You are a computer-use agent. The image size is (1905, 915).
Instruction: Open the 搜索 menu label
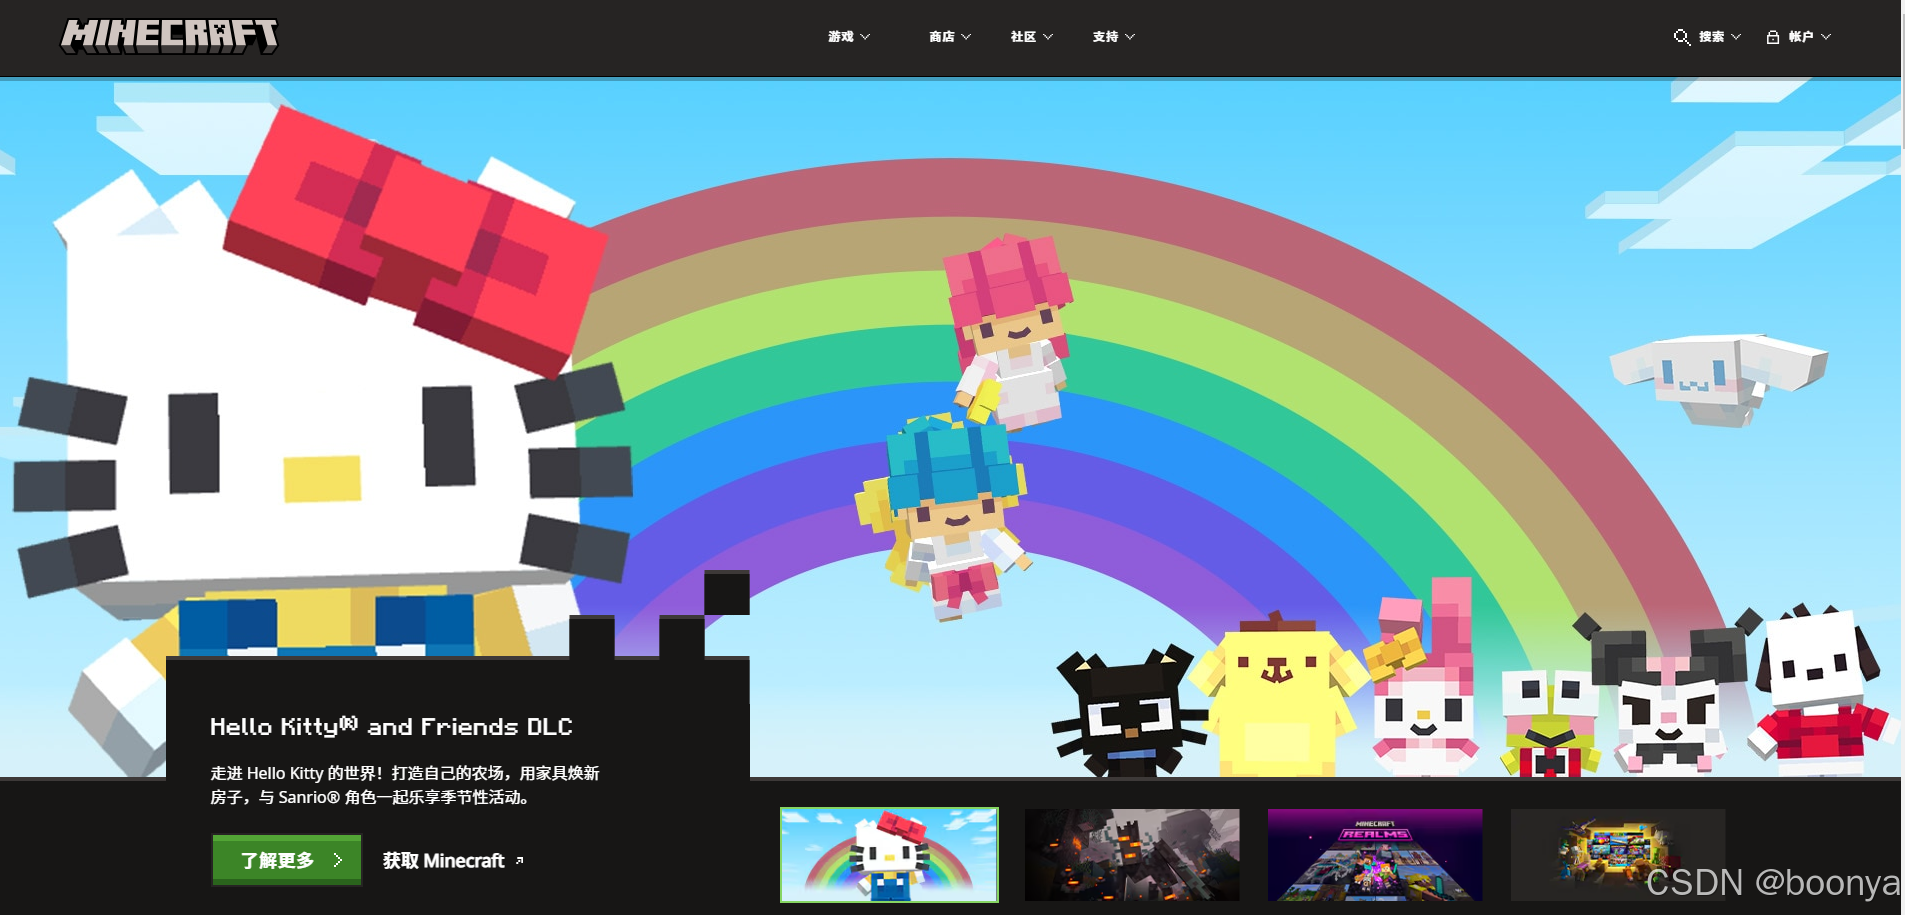(1711, 37)
